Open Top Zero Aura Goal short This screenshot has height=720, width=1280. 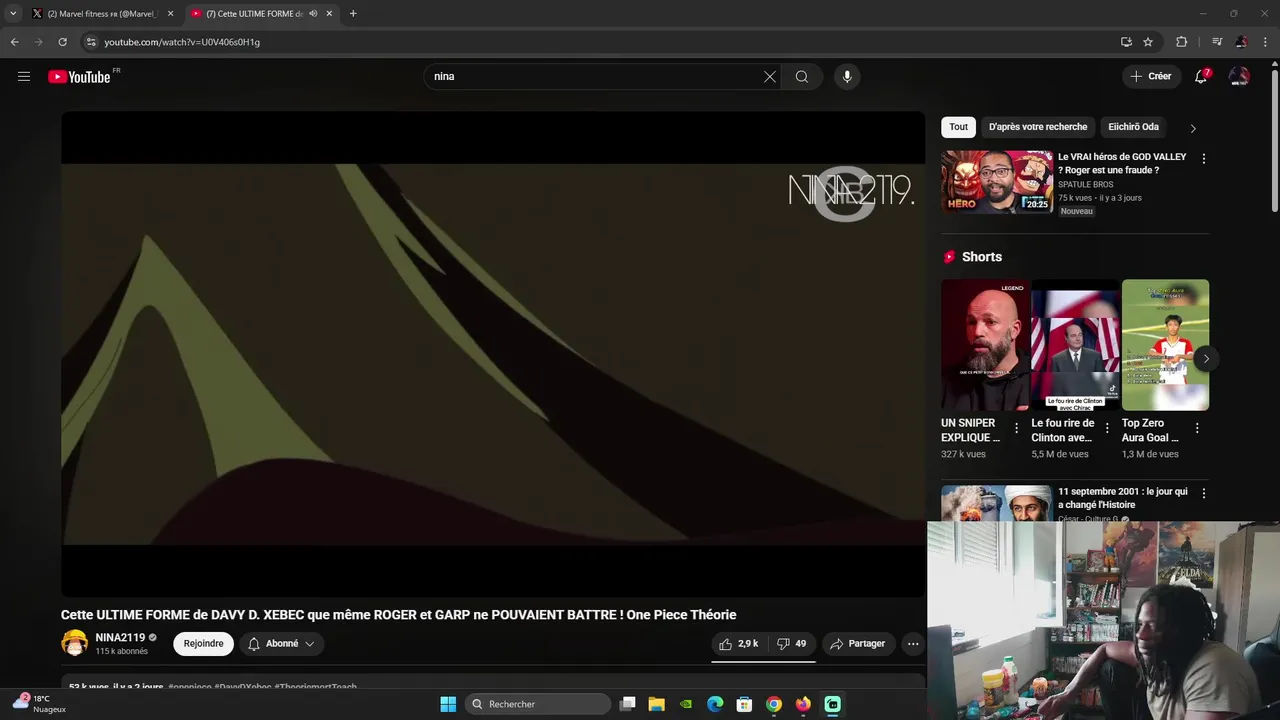click(1165, 345)
